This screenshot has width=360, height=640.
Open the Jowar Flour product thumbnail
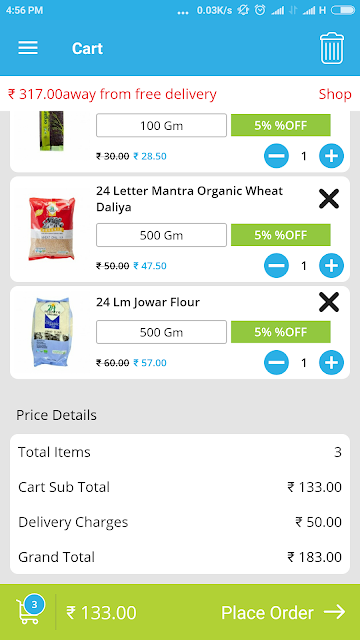click(x=52, y=332)
